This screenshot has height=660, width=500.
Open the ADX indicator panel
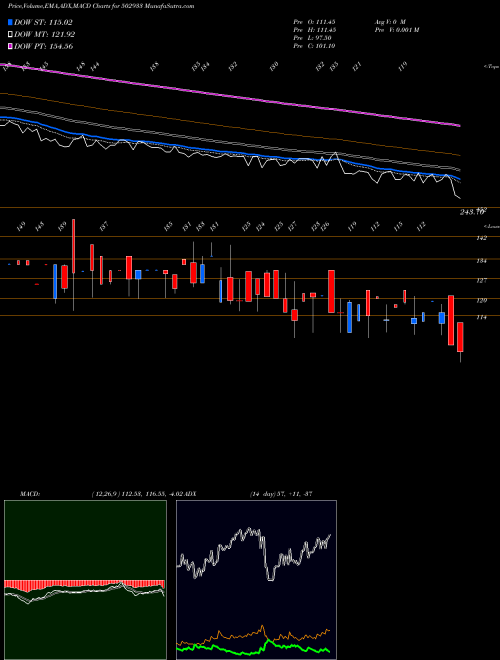[256, 580]
